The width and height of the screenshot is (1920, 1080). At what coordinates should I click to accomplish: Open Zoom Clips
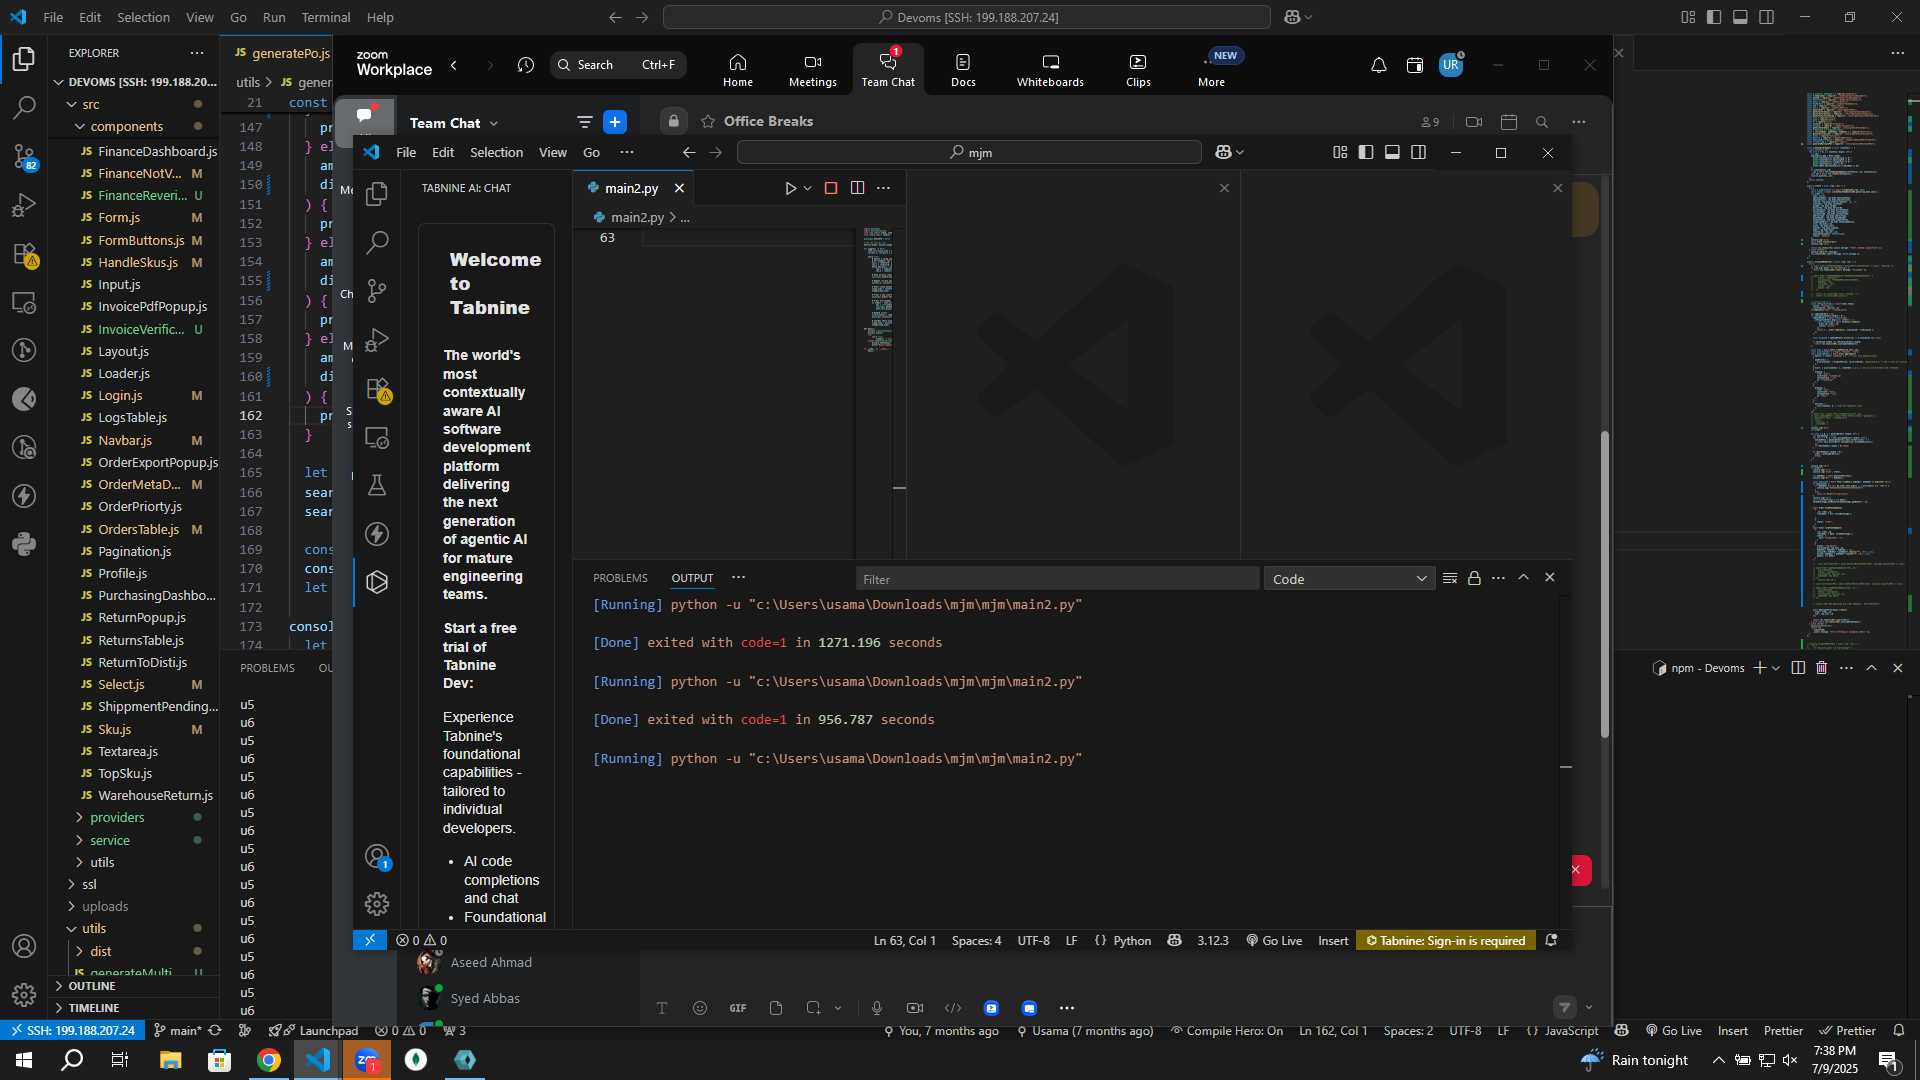[x=1138, y=70]
